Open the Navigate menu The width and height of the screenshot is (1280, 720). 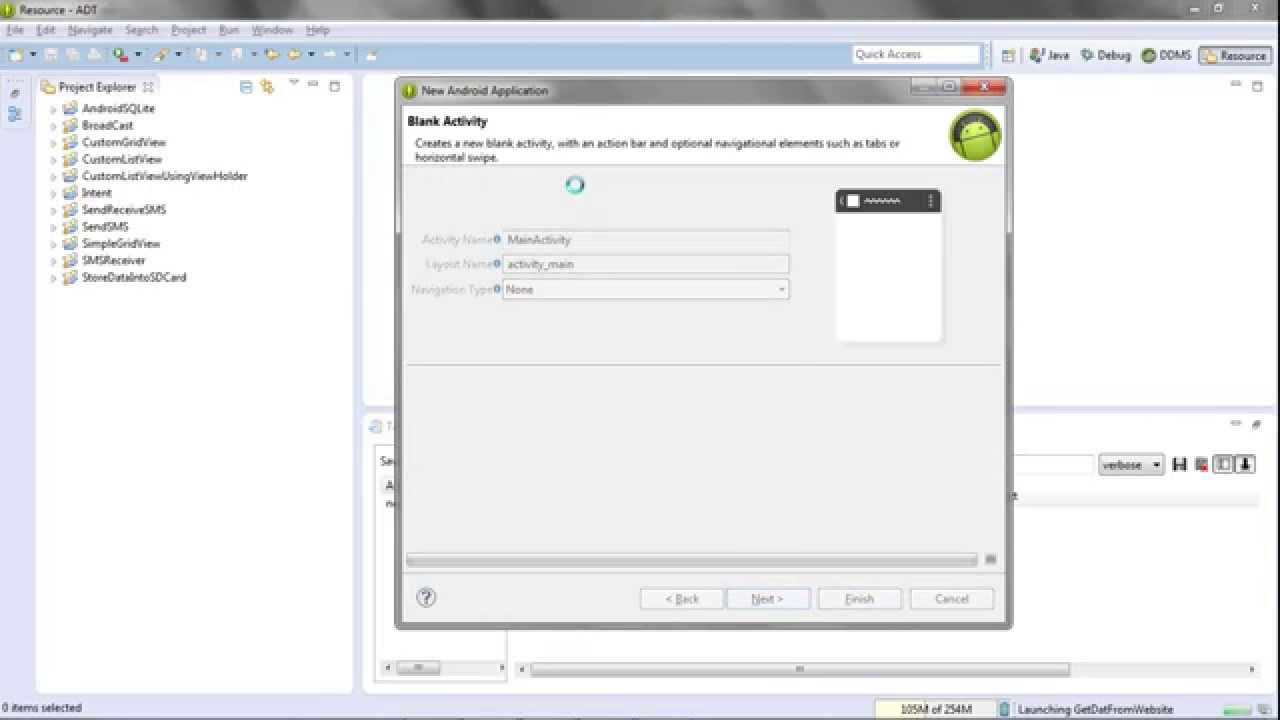tap(90, 30)
